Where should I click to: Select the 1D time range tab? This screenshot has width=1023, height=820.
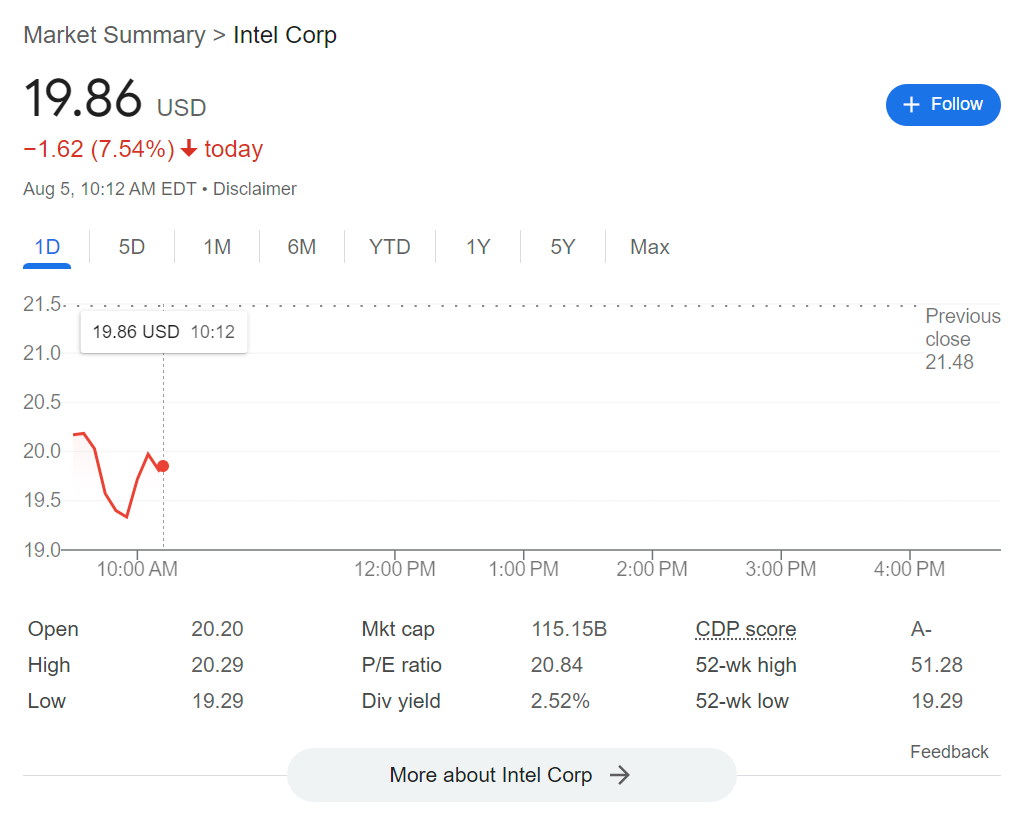tap(46, 246)
